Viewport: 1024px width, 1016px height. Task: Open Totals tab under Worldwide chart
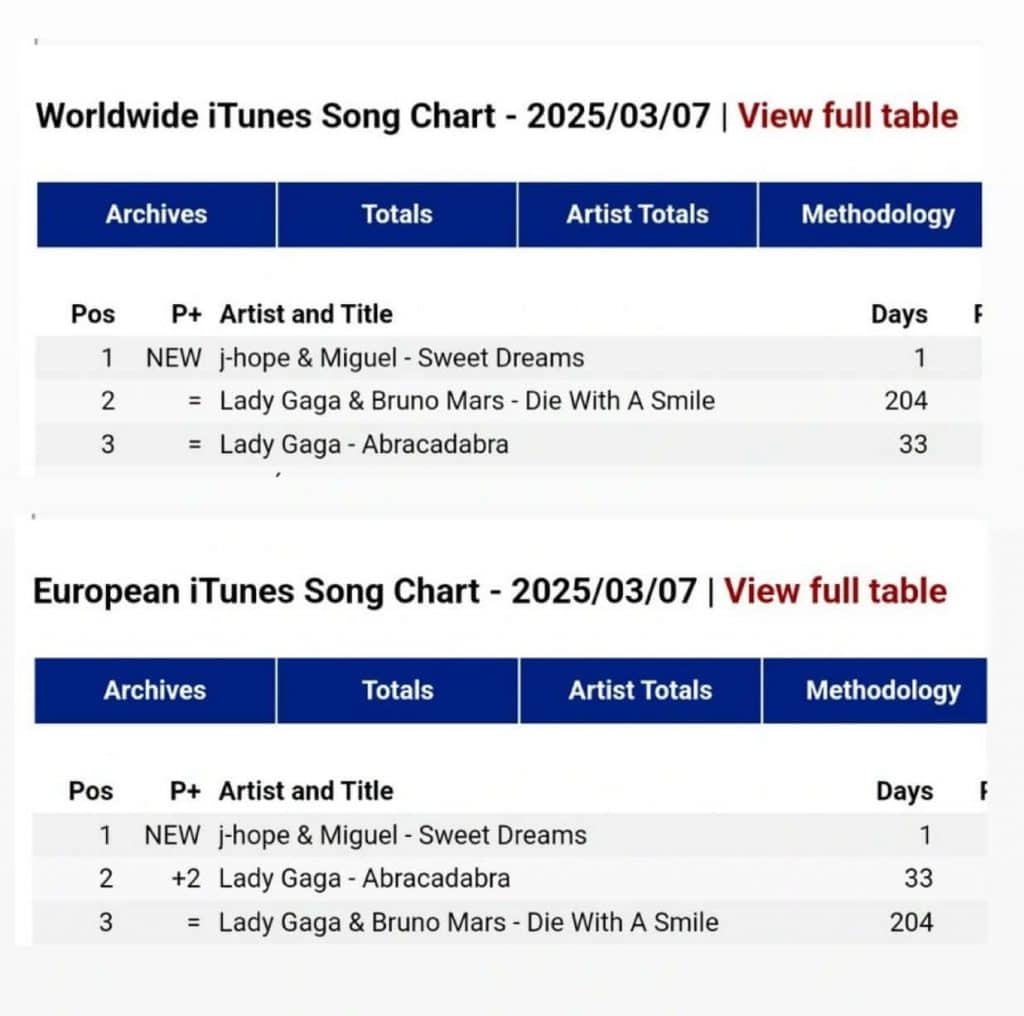click(x=397, y=214)
